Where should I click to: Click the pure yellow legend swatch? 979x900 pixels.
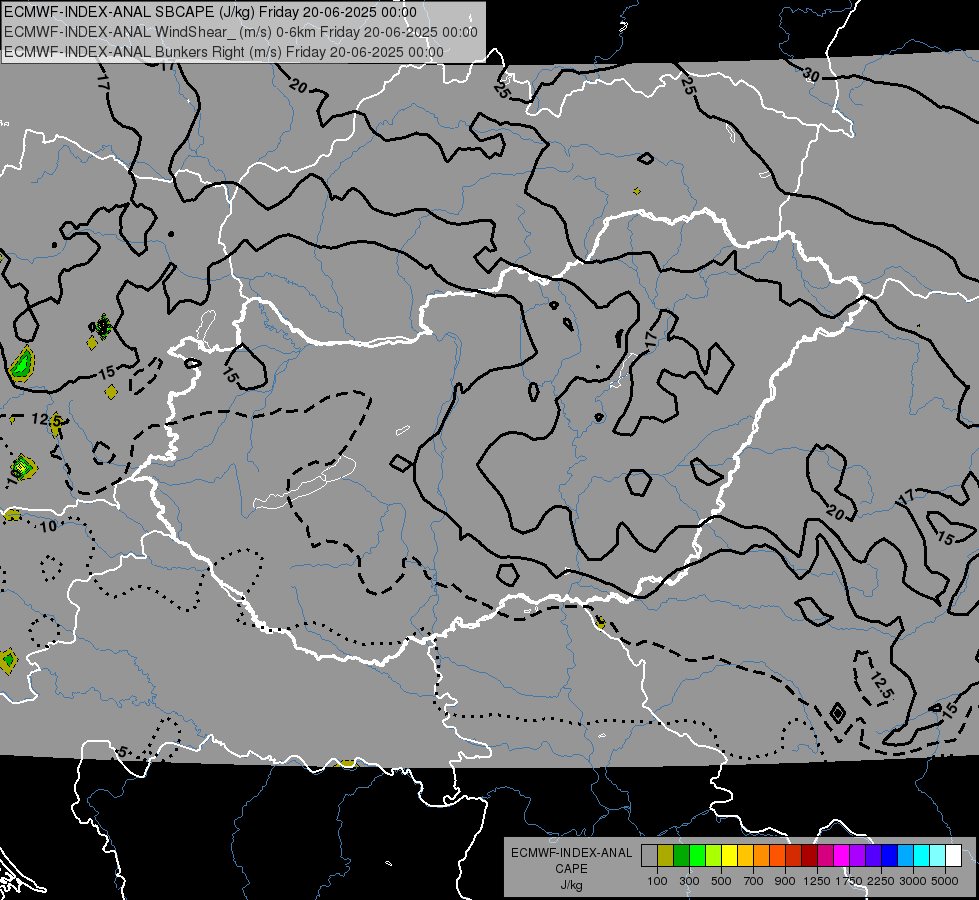click(x=729, y=856)
